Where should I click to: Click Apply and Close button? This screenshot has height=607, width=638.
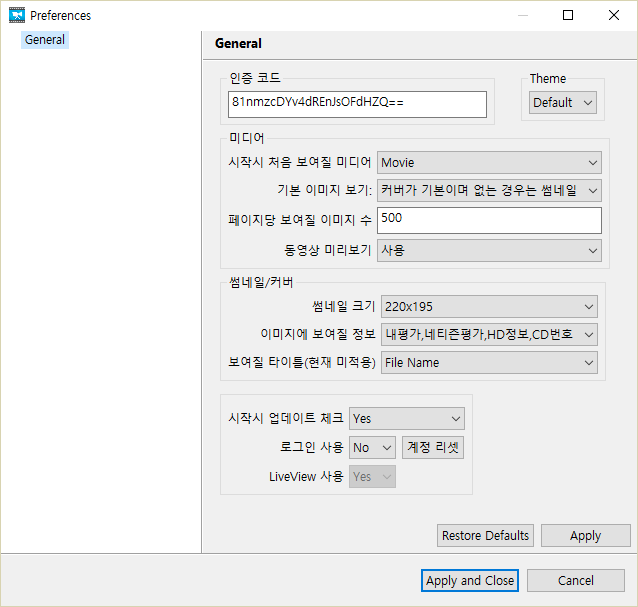pyautogui.click(x=470, y=581)
